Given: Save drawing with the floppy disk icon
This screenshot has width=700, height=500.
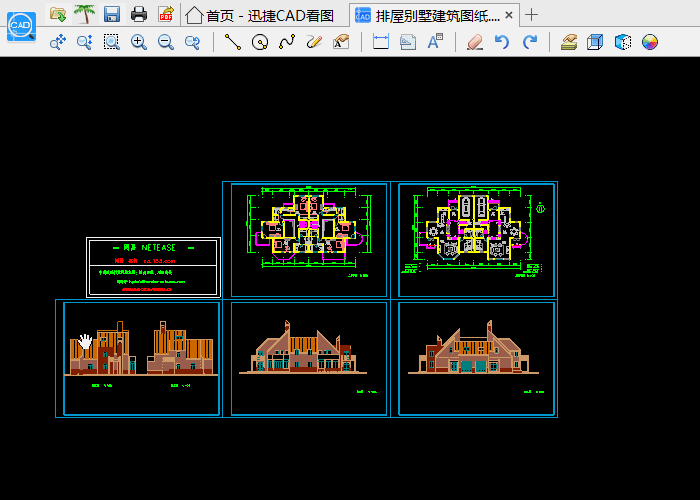Looking at the screenshot, I should (x=112, y=14).
